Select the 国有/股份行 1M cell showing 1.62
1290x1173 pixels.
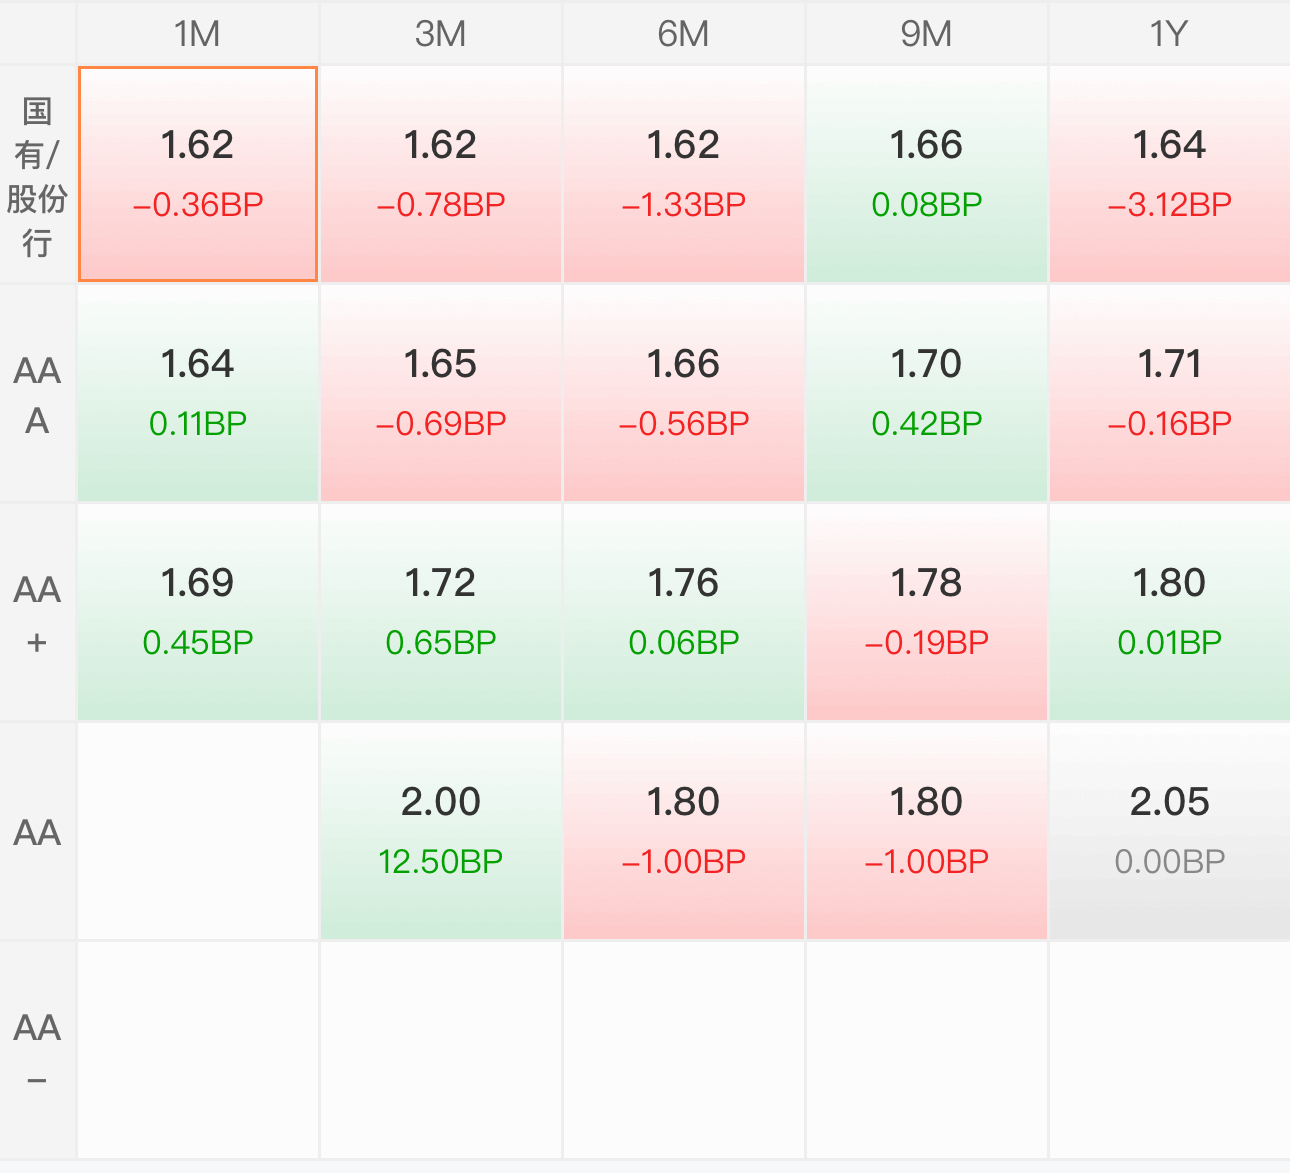click(198, 174)
